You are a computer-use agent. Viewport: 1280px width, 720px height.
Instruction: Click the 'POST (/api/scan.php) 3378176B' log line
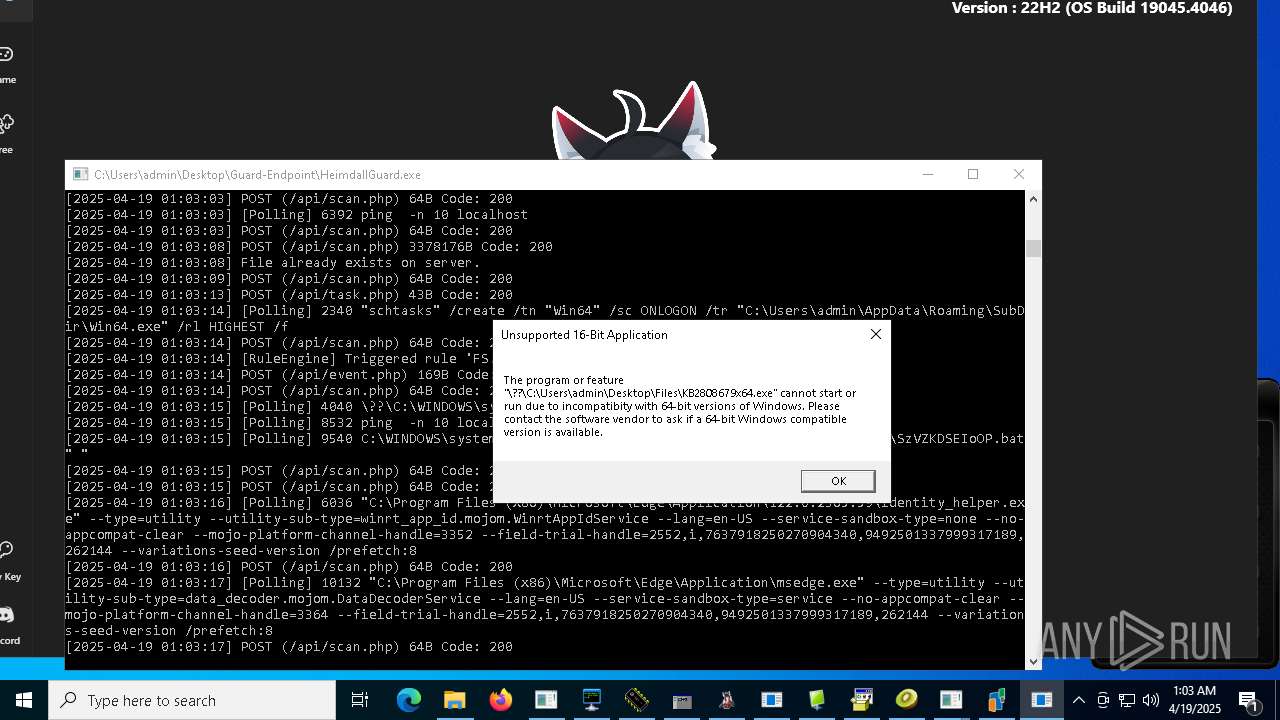309,247
